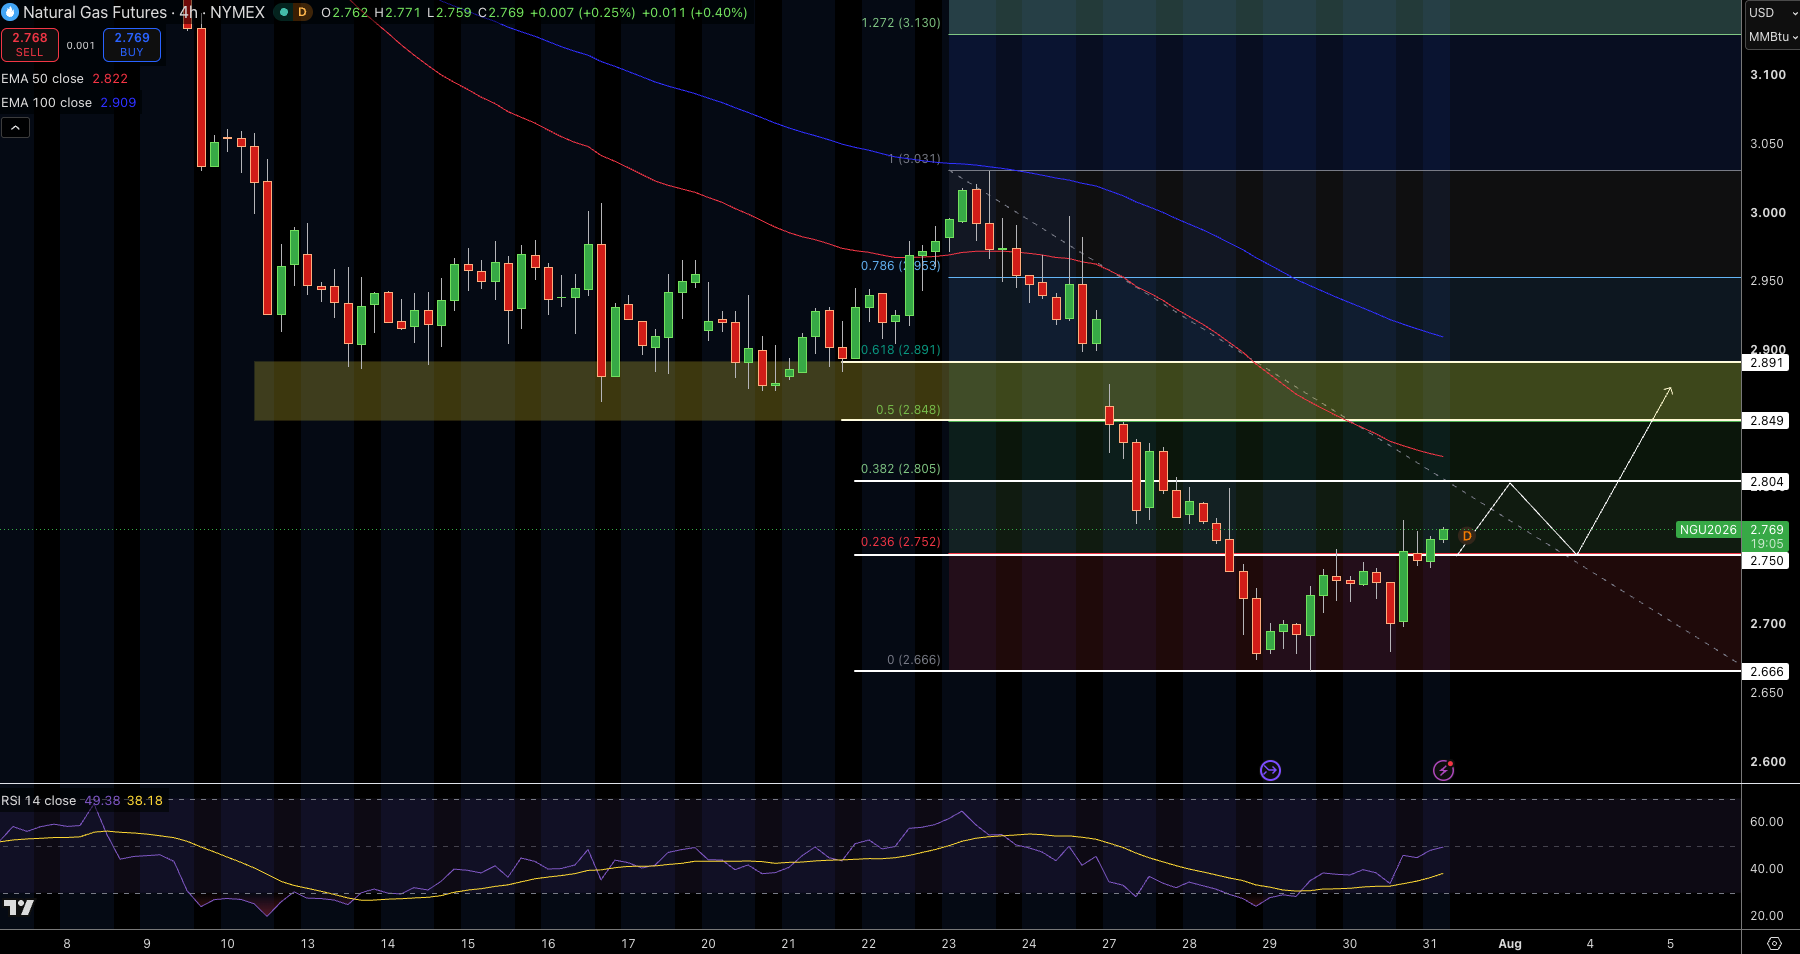Click the 3.100 tick on the price scale
Image resolution: width=1800 pixels, height=954 pixels.
pyautogui.click(x=1768, y=75)
